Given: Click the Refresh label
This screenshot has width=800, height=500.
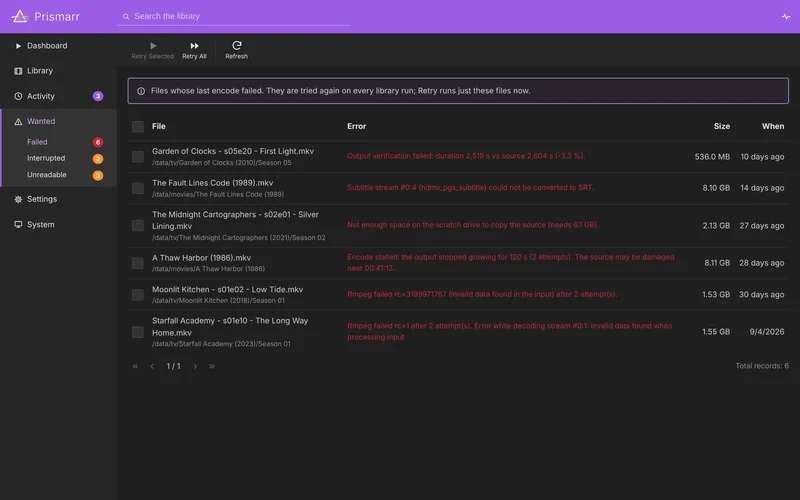Looking at the screenshot, I should [x=237, y=57].
